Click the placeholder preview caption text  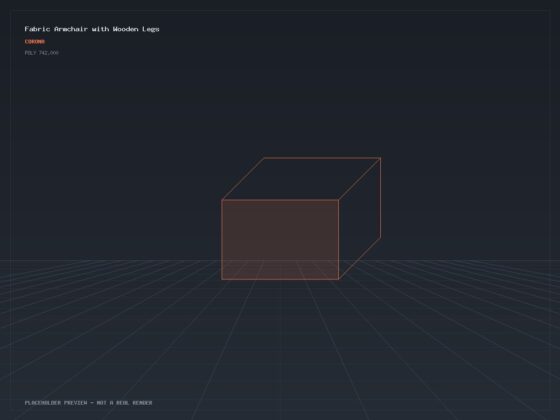pos(88,402)
